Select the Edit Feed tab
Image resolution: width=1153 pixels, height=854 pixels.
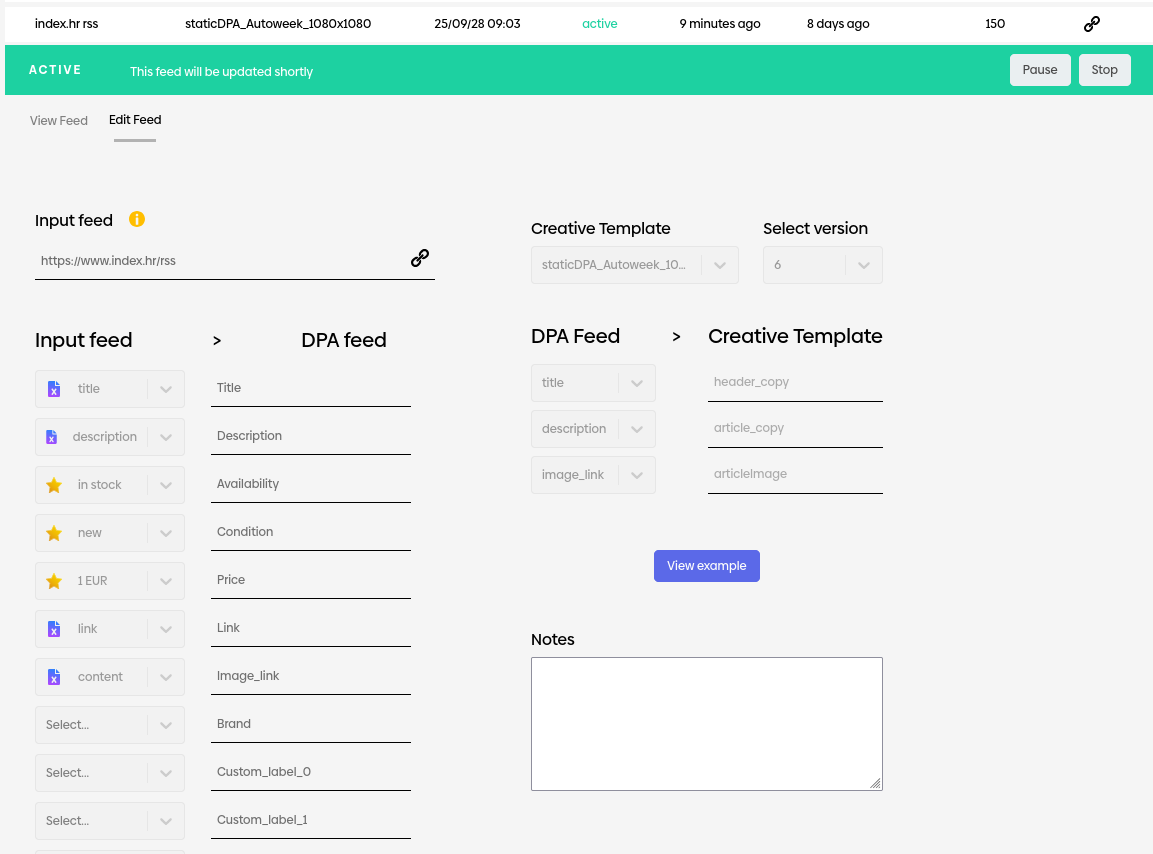click(x=134, y=119)
